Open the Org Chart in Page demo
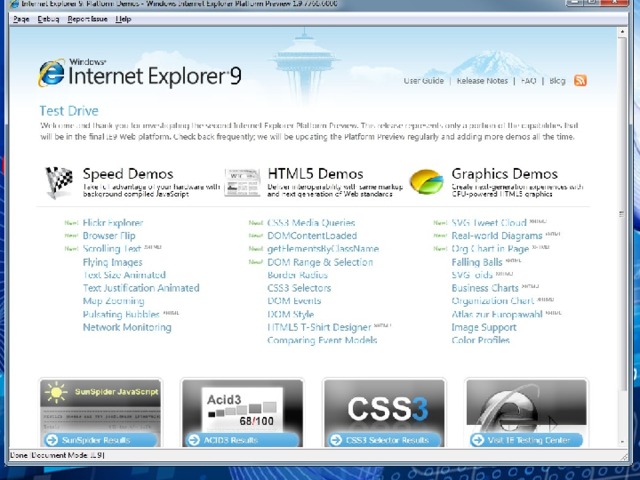Image resolution: width=640 pixels, height=480 pixels. 490,249
